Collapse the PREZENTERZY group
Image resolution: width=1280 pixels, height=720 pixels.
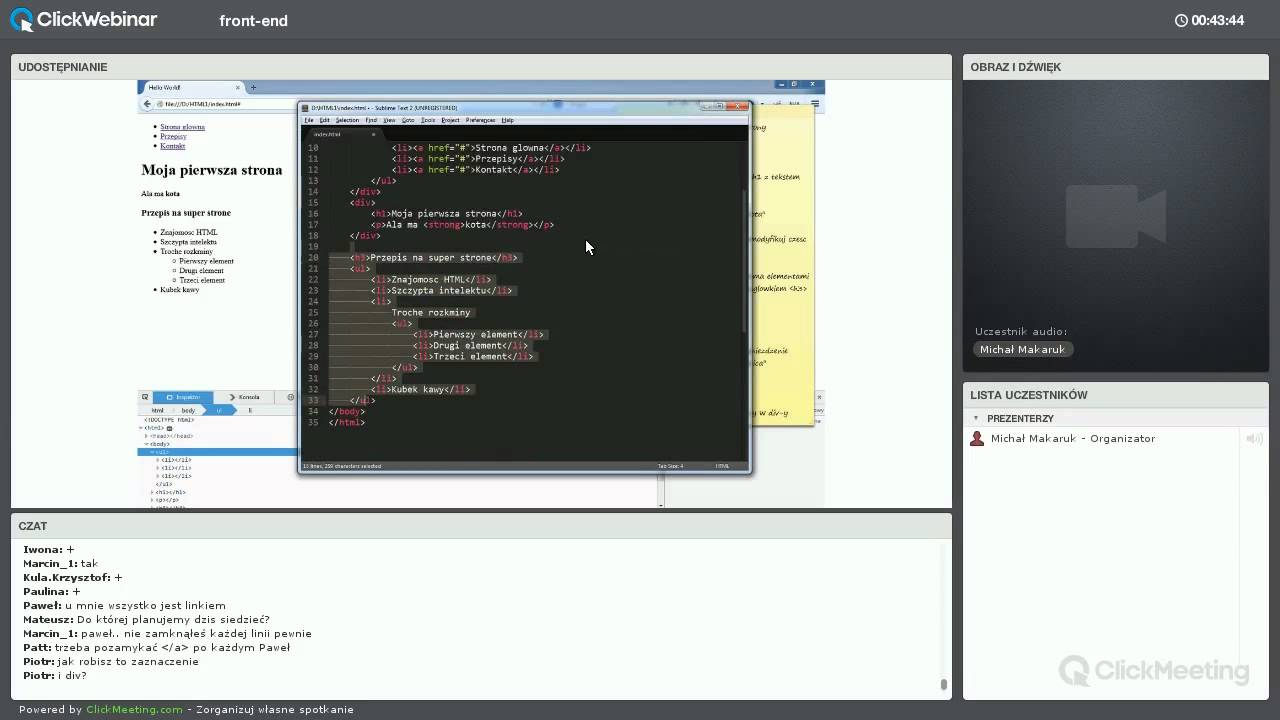click(x=976, y=418)
